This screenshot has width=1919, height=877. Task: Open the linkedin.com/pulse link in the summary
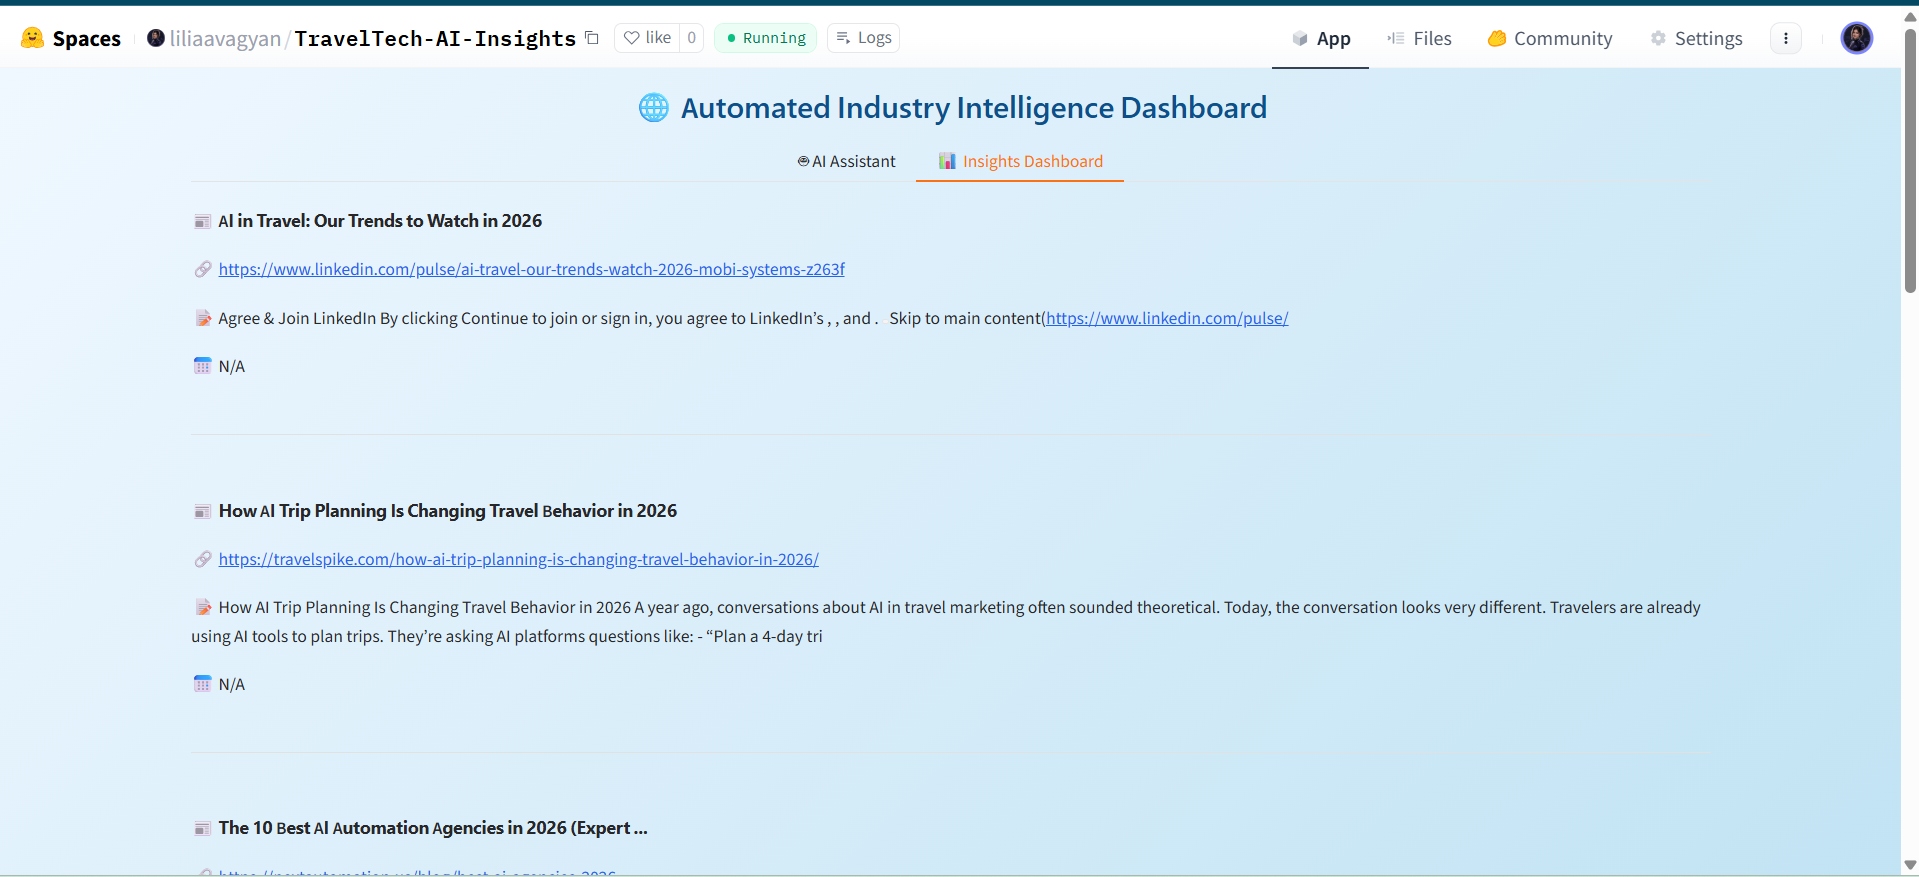[1167, 318]
